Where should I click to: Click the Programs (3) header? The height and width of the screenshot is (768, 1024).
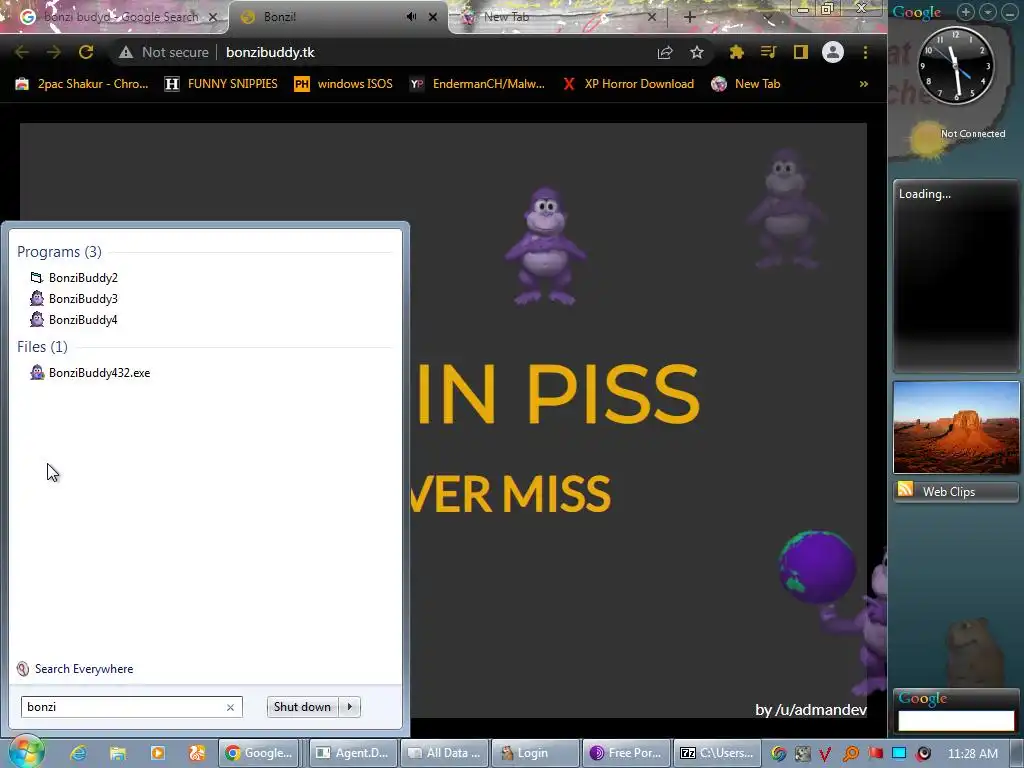(59, 252)
